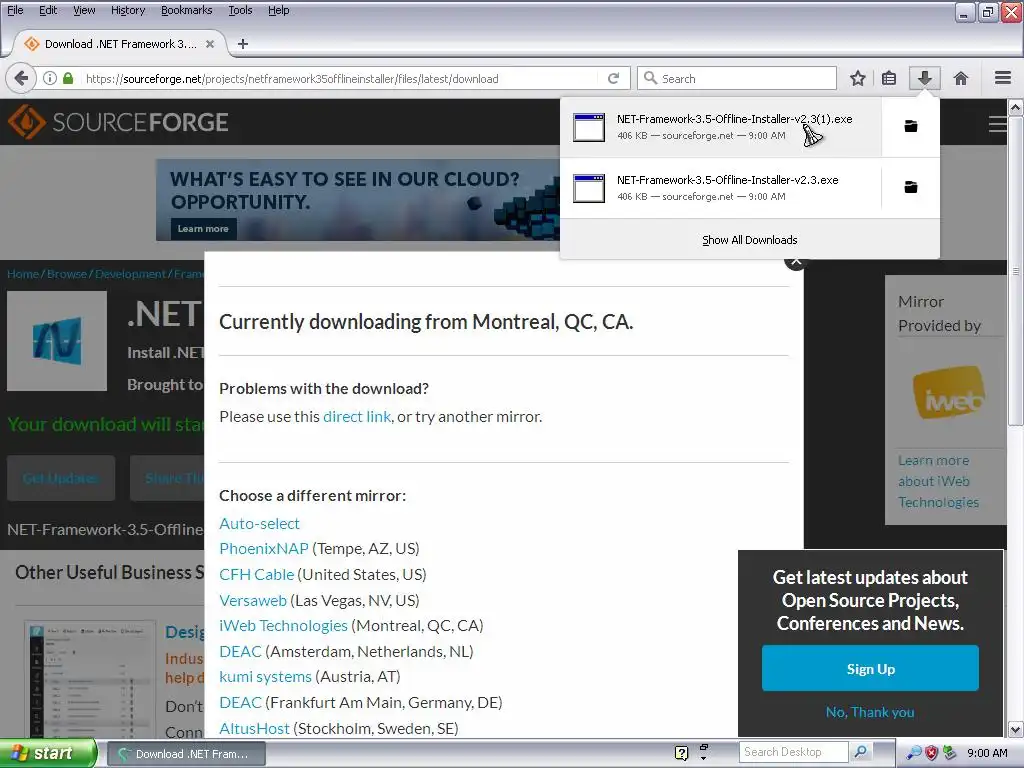Screen dimensions: 1024x768
Task: Click page scrollbar up arrow
Action: [x=1016, y=108]
